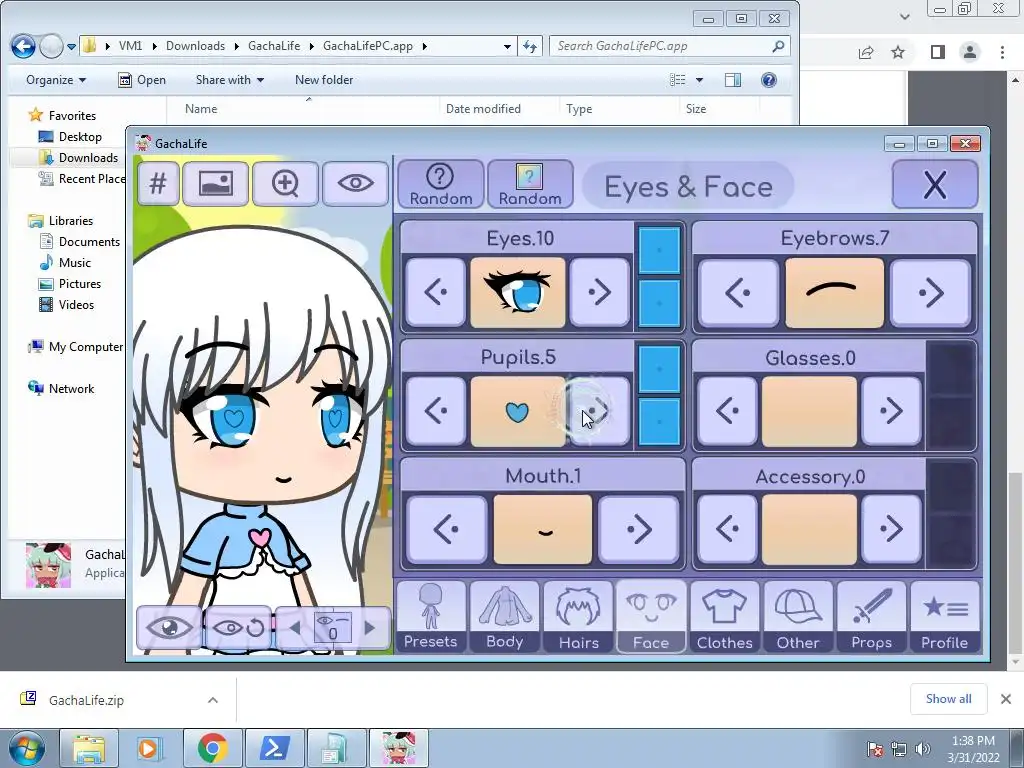Select previous Eyes style arrow
Image resolution: width=1024 pixels, height=768 pixels.
point(436,292)
